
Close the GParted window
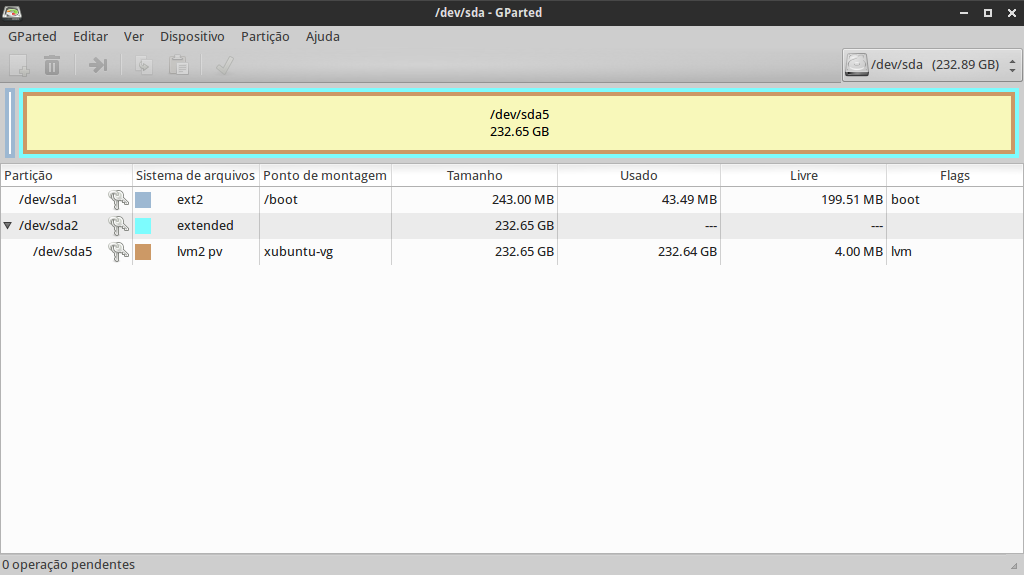click(1012, 13)
